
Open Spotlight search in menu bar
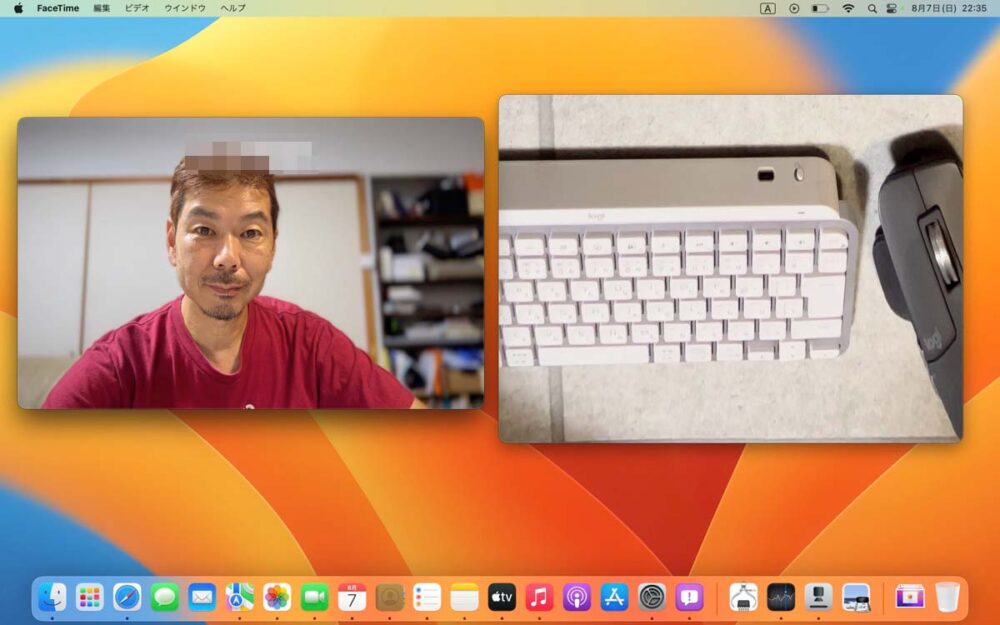pos(871,8)
